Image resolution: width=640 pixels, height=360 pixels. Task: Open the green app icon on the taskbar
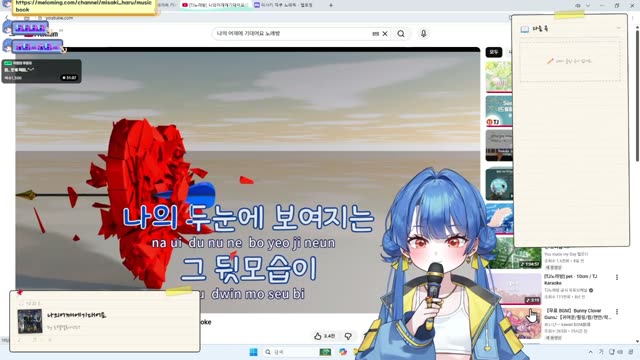(325, 352)
